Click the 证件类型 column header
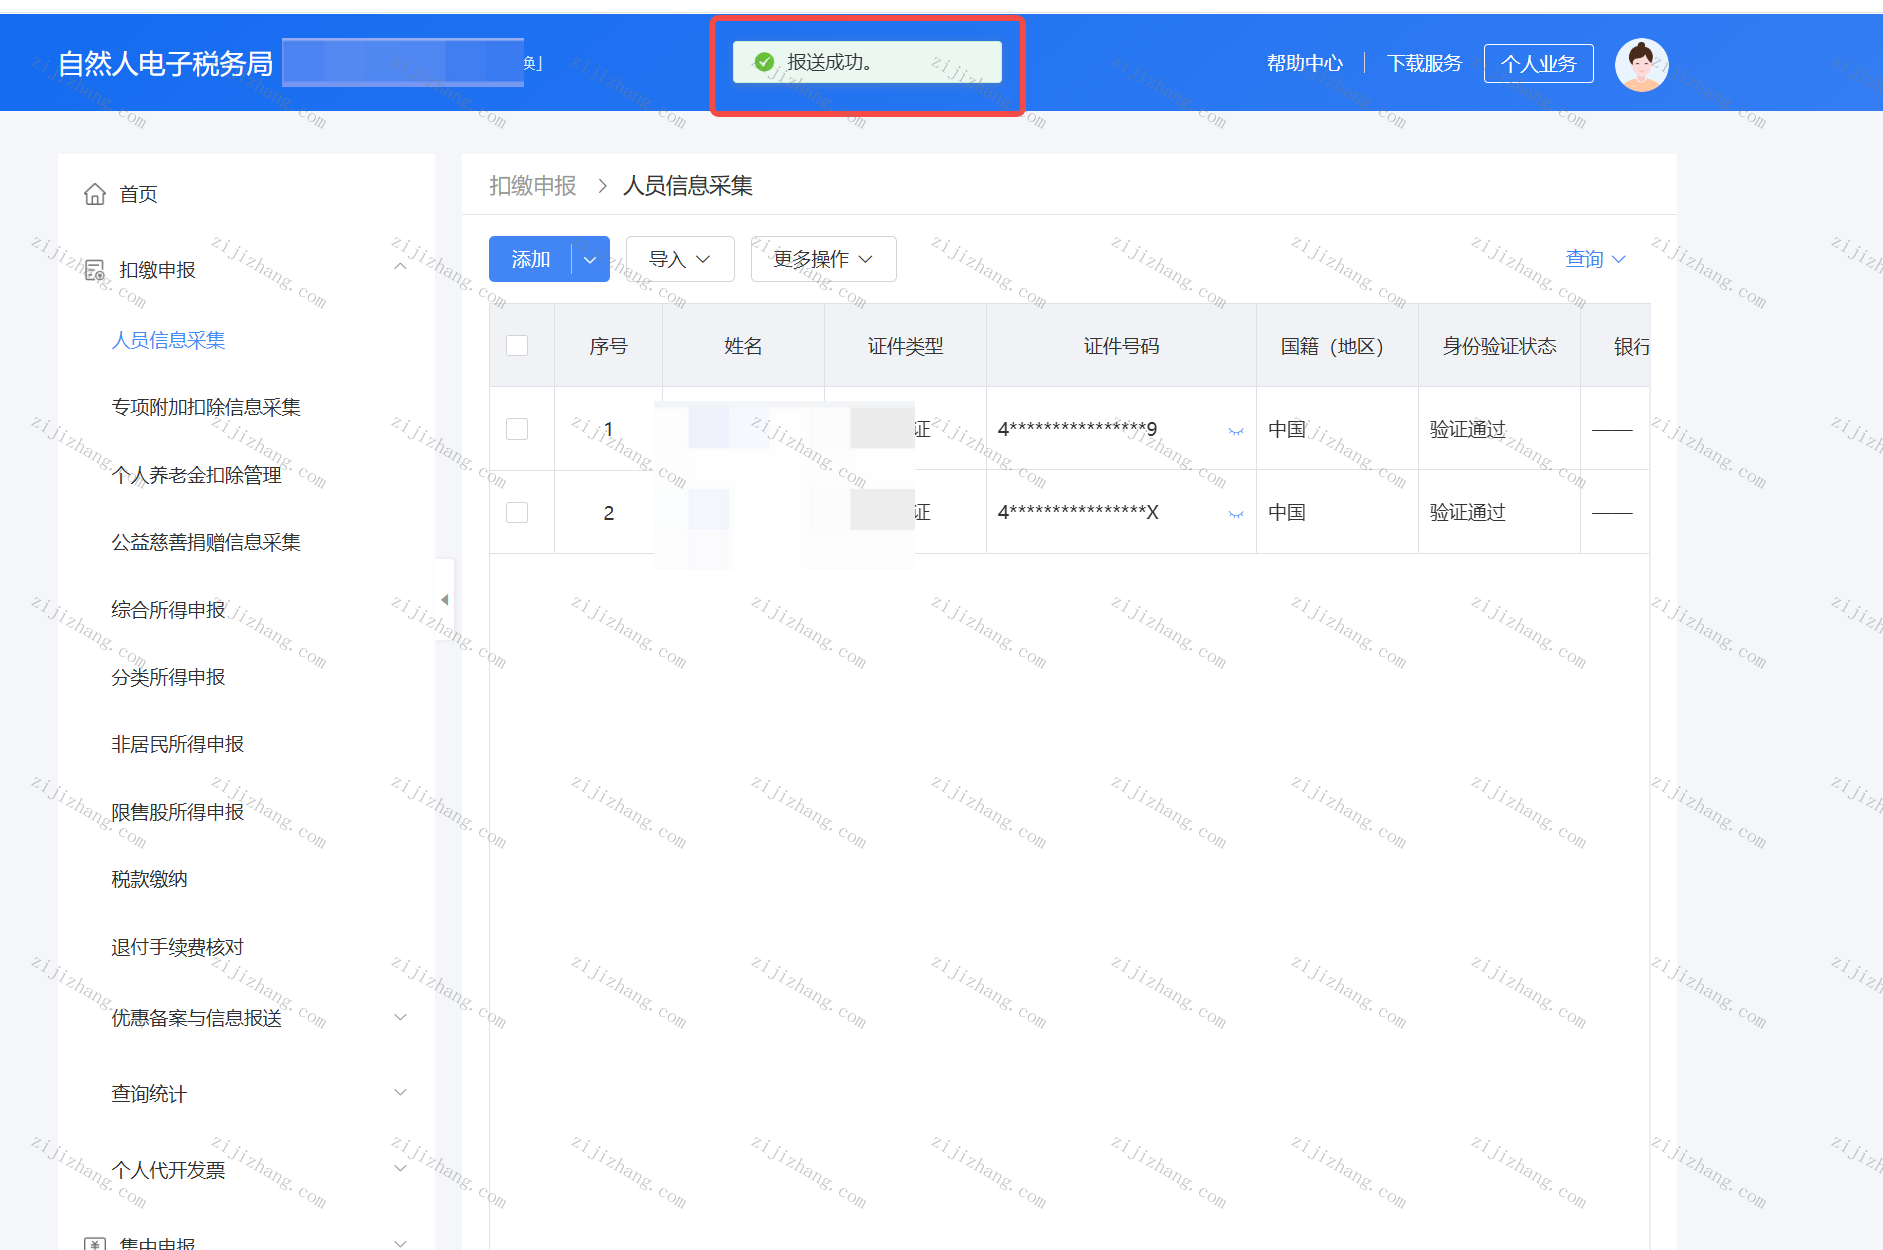1883x1250 pixels. pos(905,346)
